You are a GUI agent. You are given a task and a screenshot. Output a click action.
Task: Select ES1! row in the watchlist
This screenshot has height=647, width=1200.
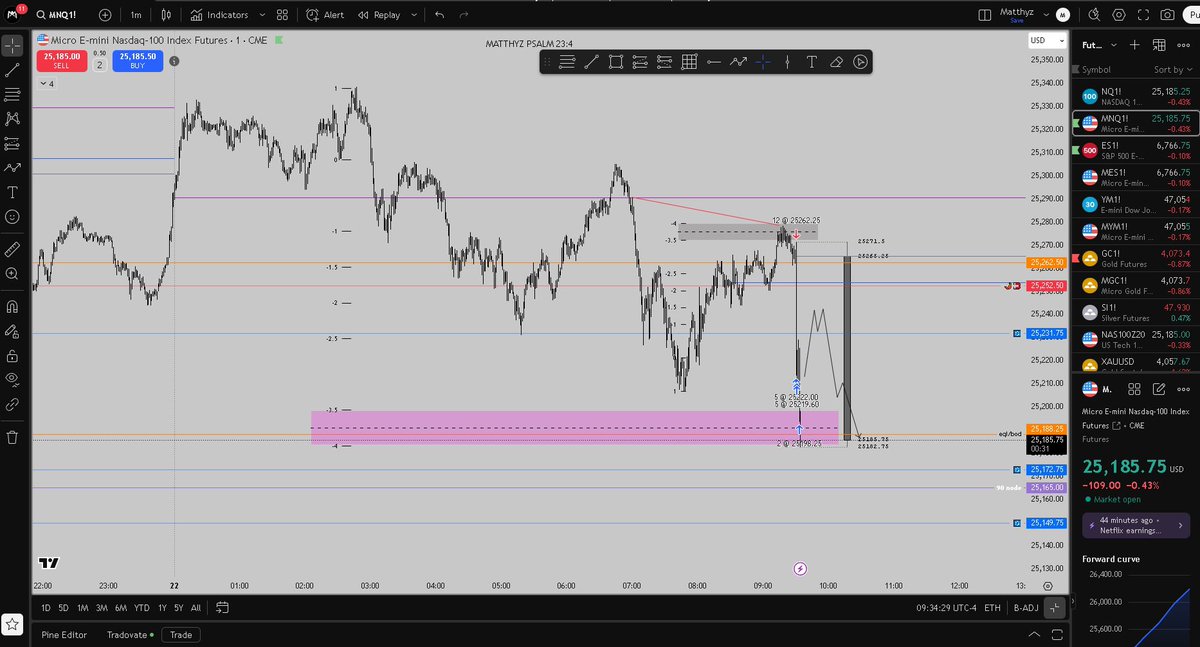pos(1136,150)
